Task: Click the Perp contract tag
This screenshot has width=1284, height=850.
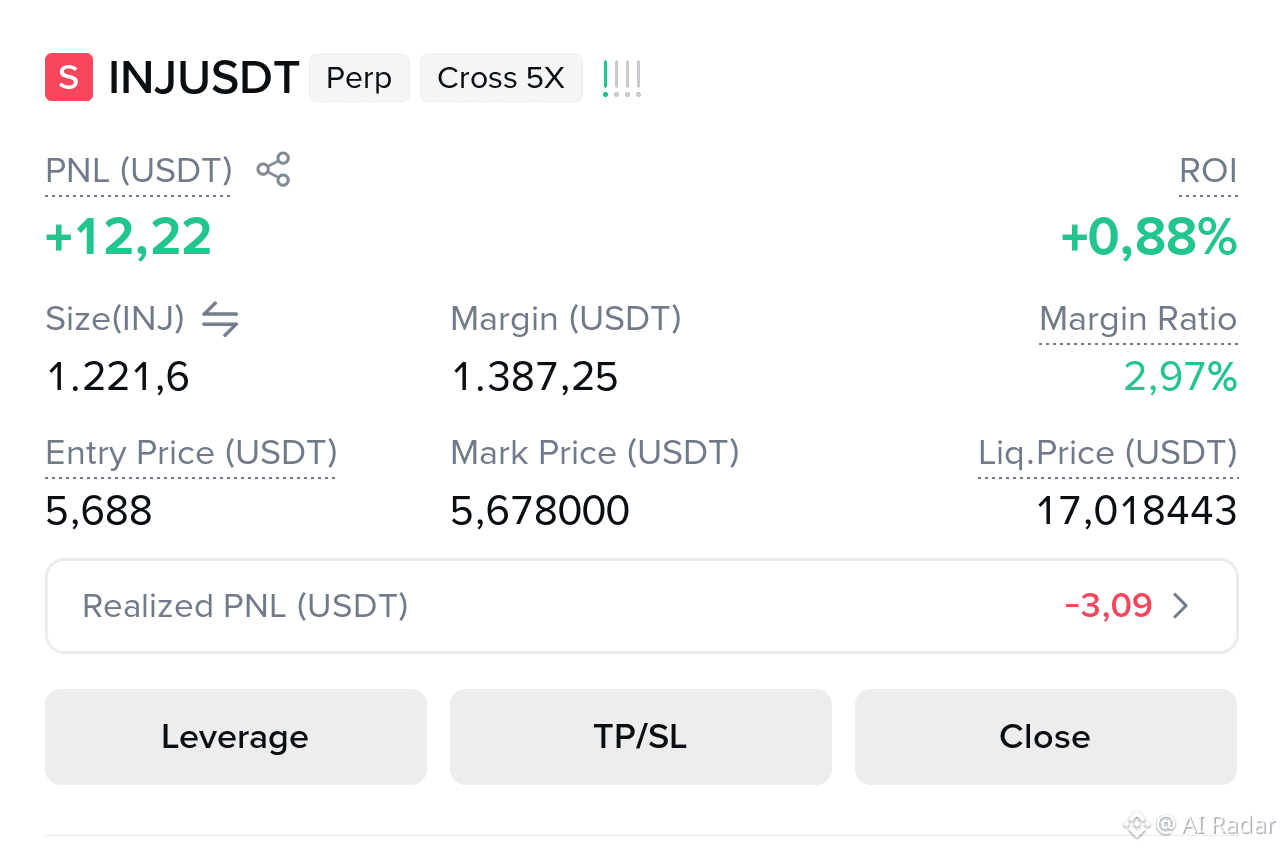Action: (359, 78)
